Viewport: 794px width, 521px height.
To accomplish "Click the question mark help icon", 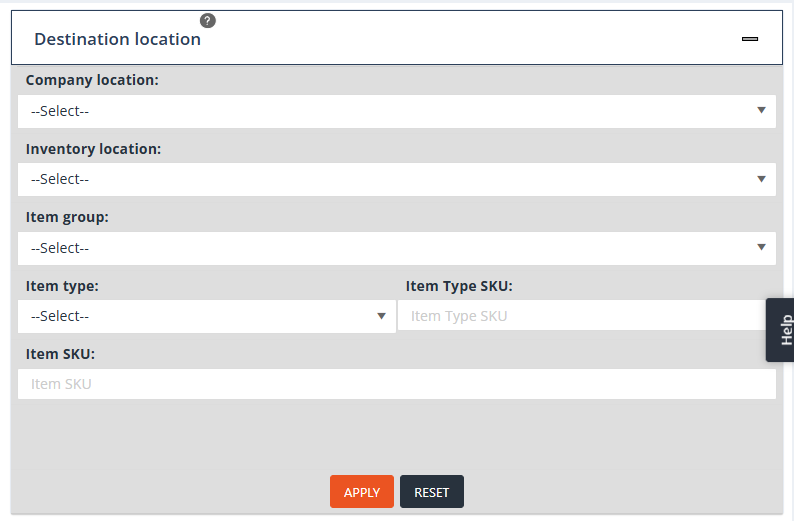I will (208, 20).
